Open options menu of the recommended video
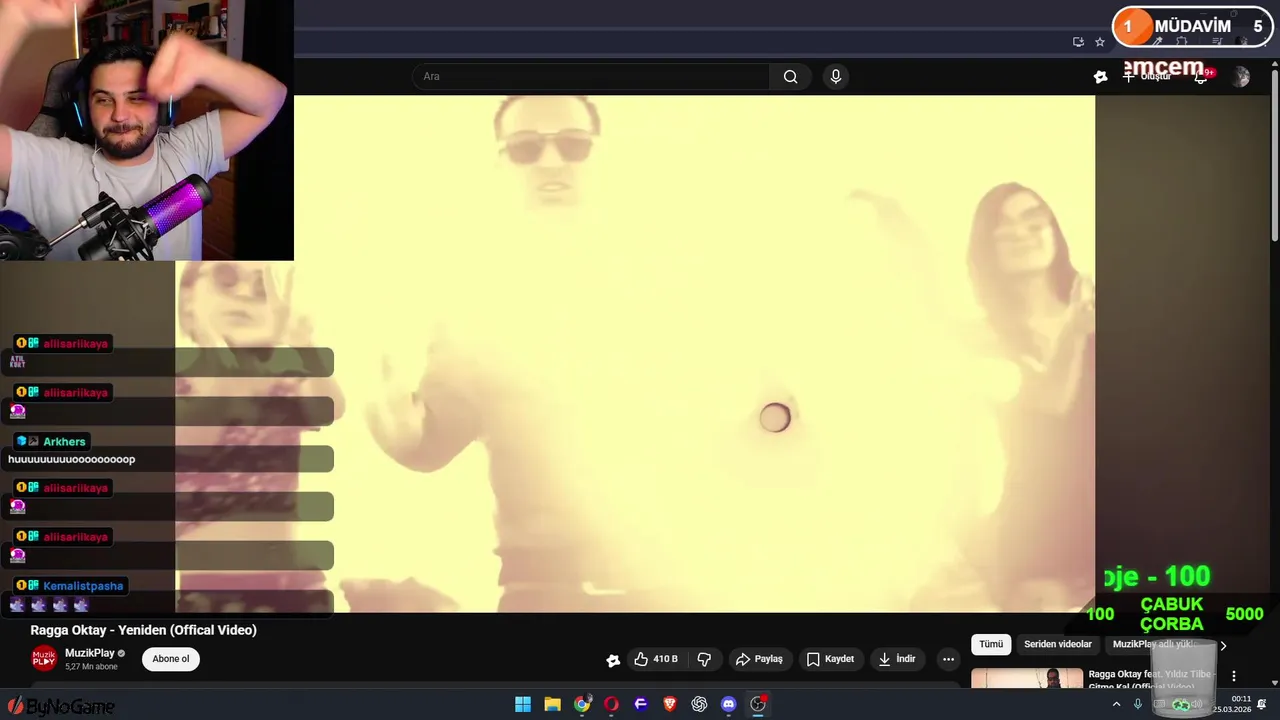1280x720 pixels. click(1234, 676)
